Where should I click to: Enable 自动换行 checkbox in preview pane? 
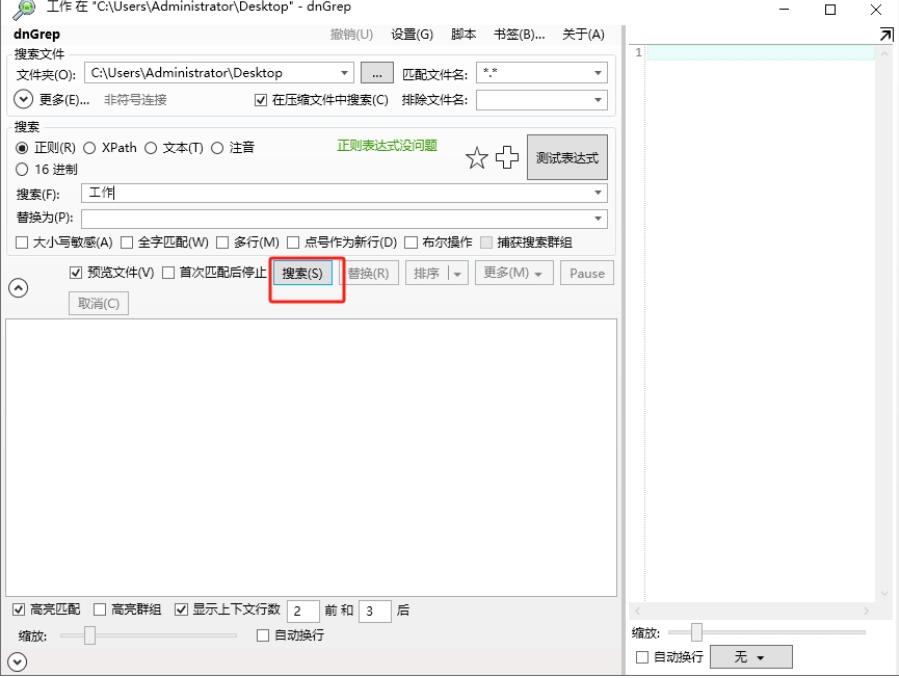(x=642, y=657)
